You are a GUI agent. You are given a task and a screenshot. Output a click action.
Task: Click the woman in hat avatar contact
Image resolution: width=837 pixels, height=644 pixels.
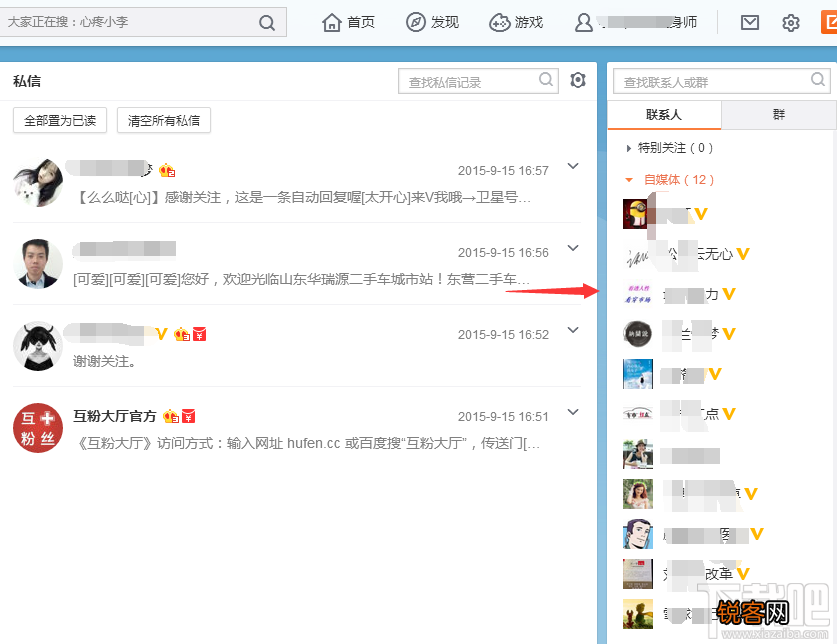coord(637,454)
